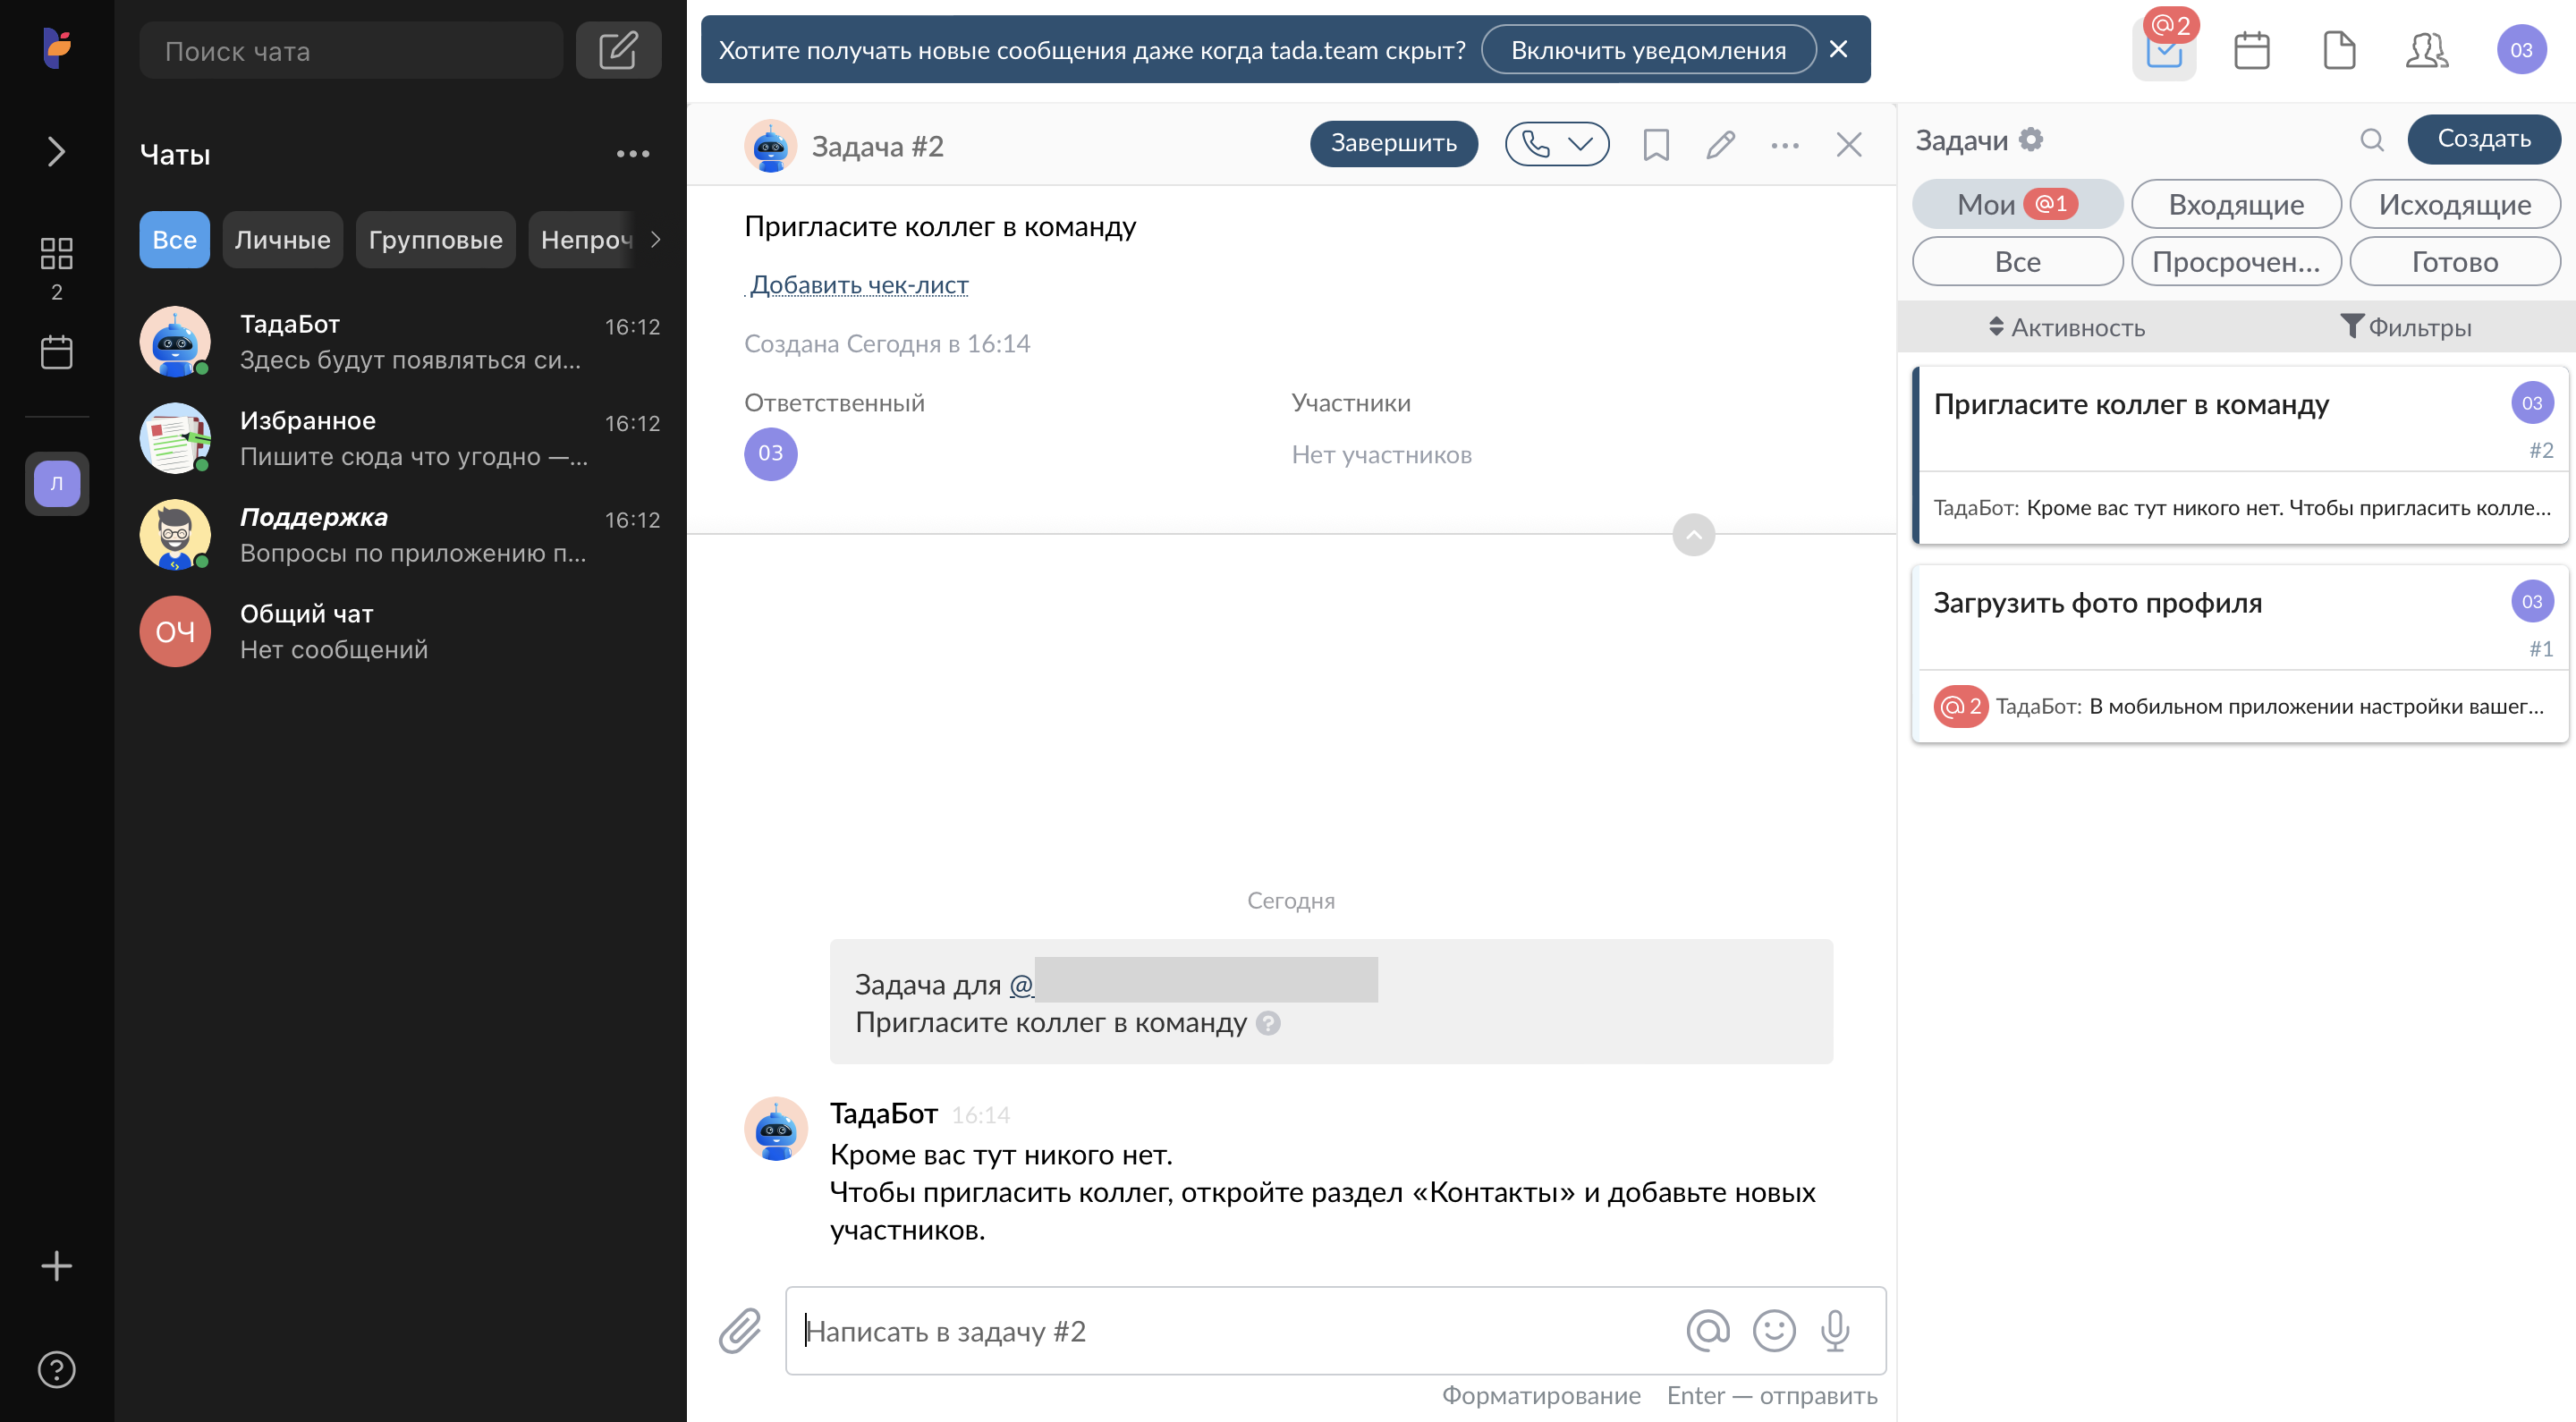Select the Просроченные tasks tab
The height and width of the screenshot is (1422, 2576).
pos(2237,261)
